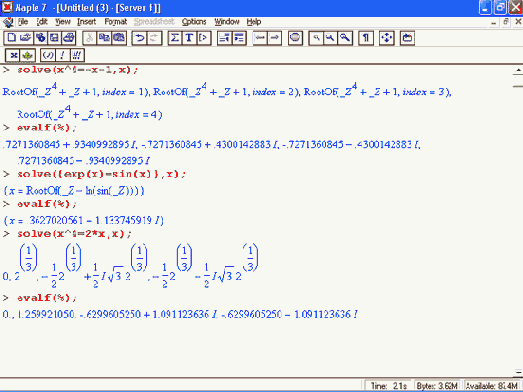Open an existing worksheet via folder icon
Viewport: 523px width, 392px height.
pos(26,38)
